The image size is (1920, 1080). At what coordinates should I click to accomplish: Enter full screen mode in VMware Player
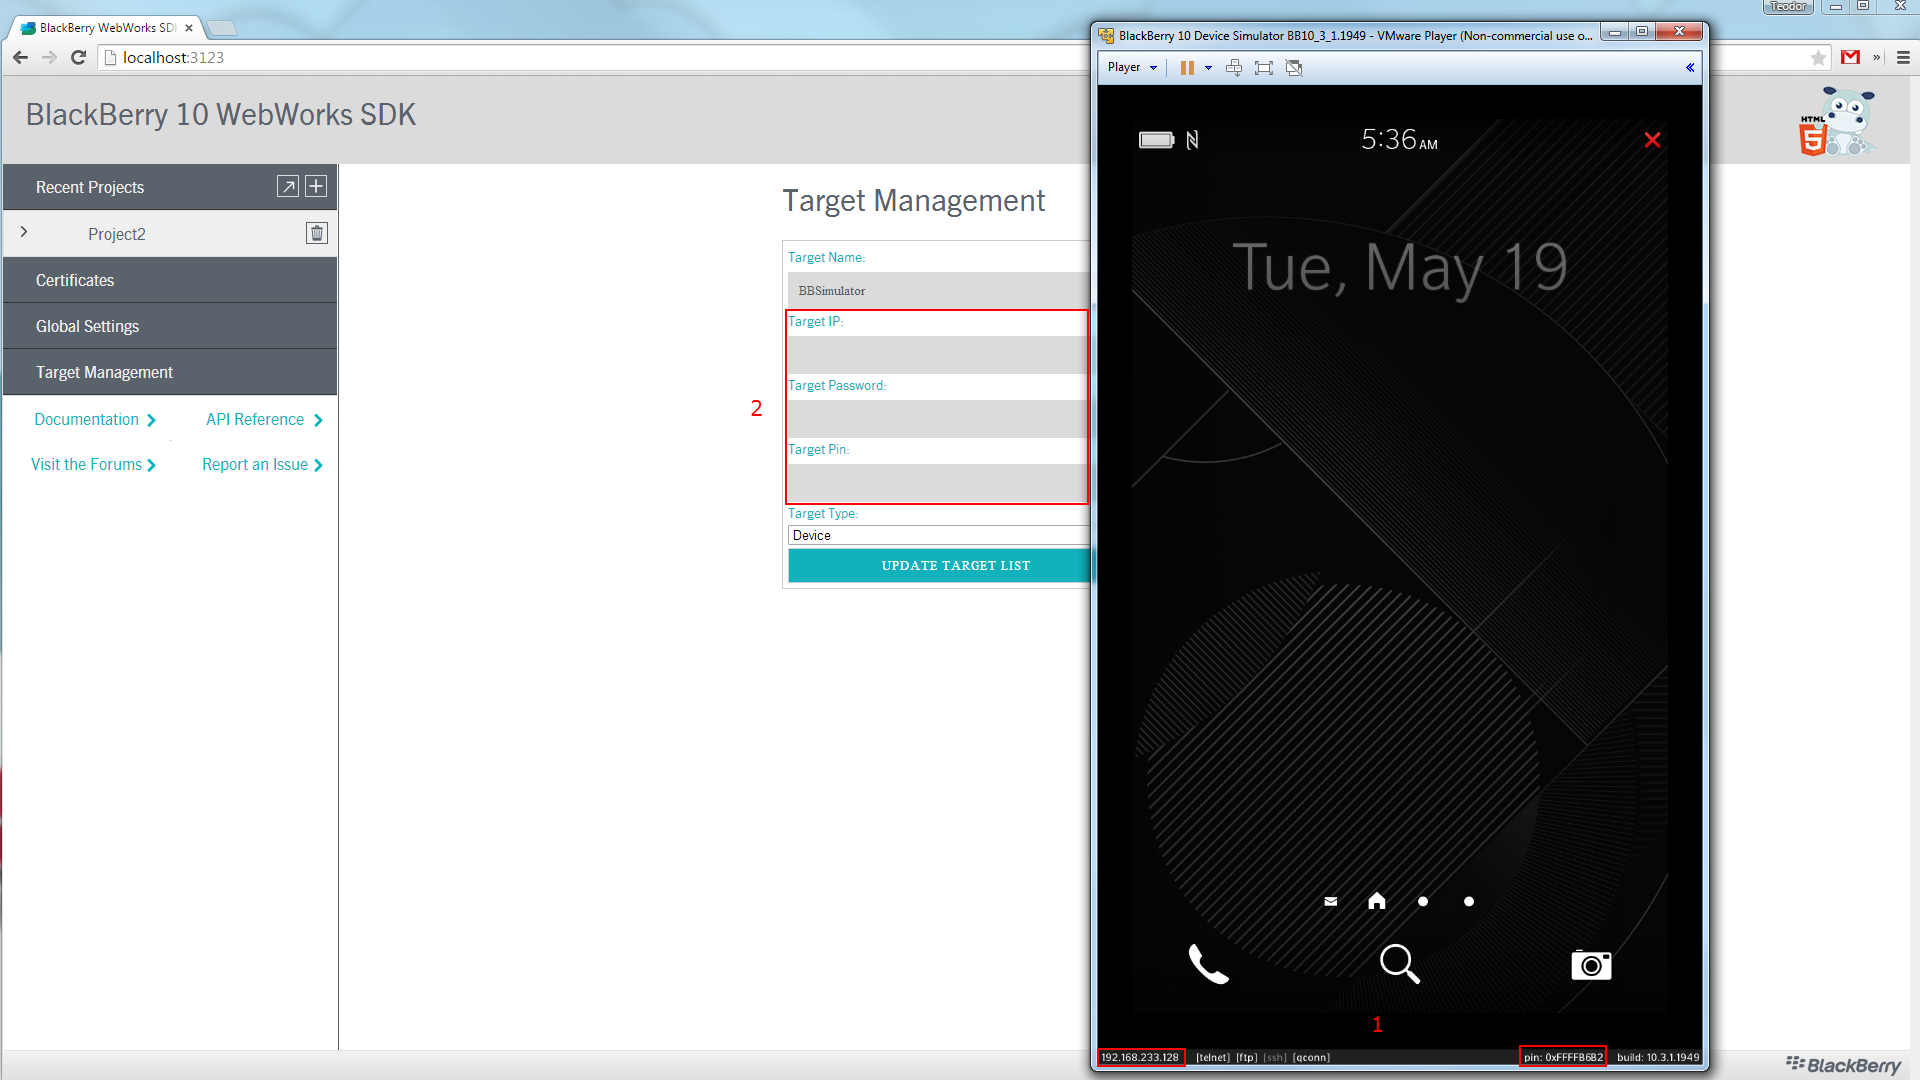1264,67
